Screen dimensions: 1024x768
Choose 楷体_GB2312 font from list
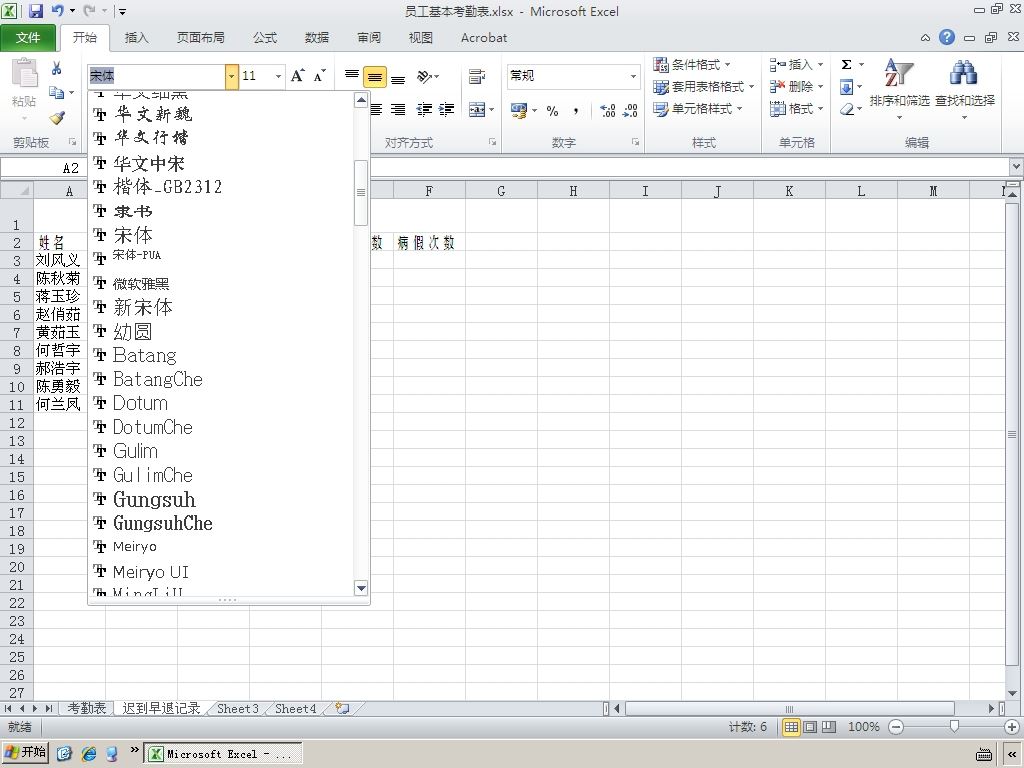pyautogui.click(x=221, y=187)
